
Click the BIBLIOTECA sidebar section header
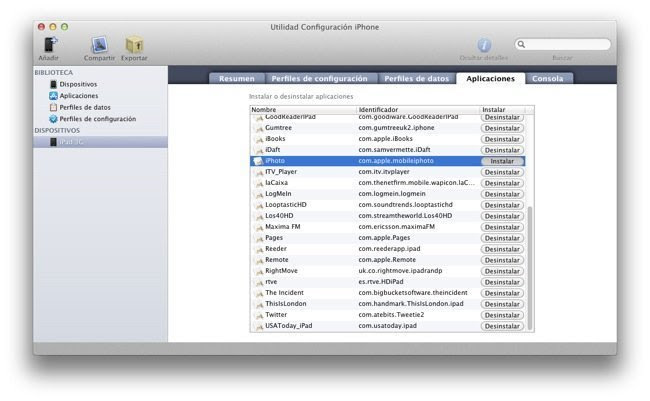click(x=53, y=73)
